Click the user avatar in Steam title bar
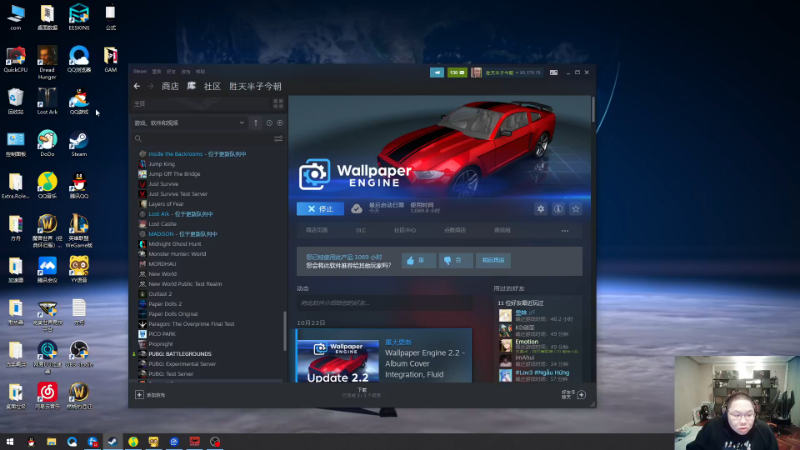This screenshot has height=450, width=800. click(476, 72)
